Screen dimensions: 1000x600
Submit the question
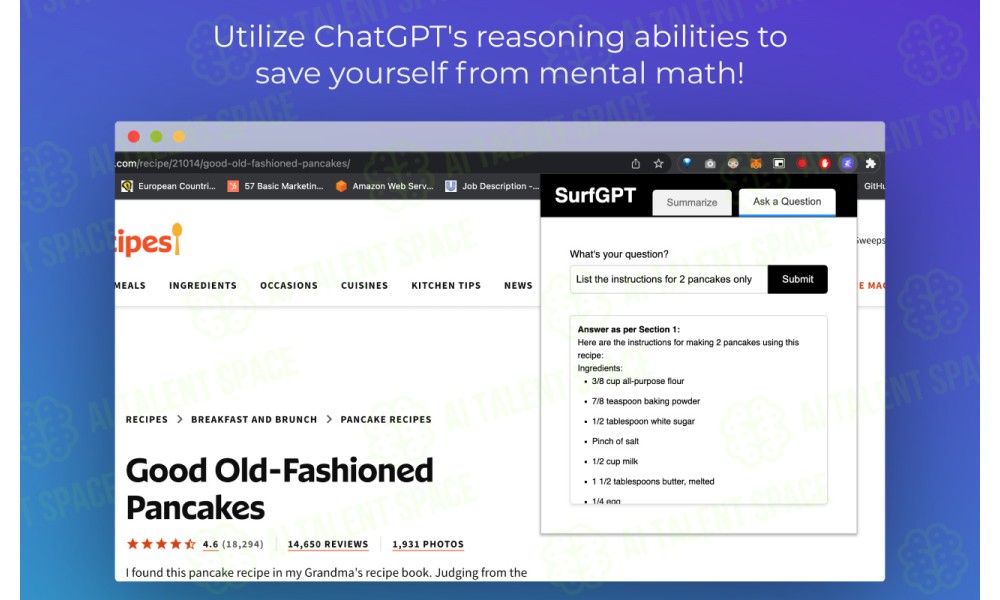tap(797, 279)
